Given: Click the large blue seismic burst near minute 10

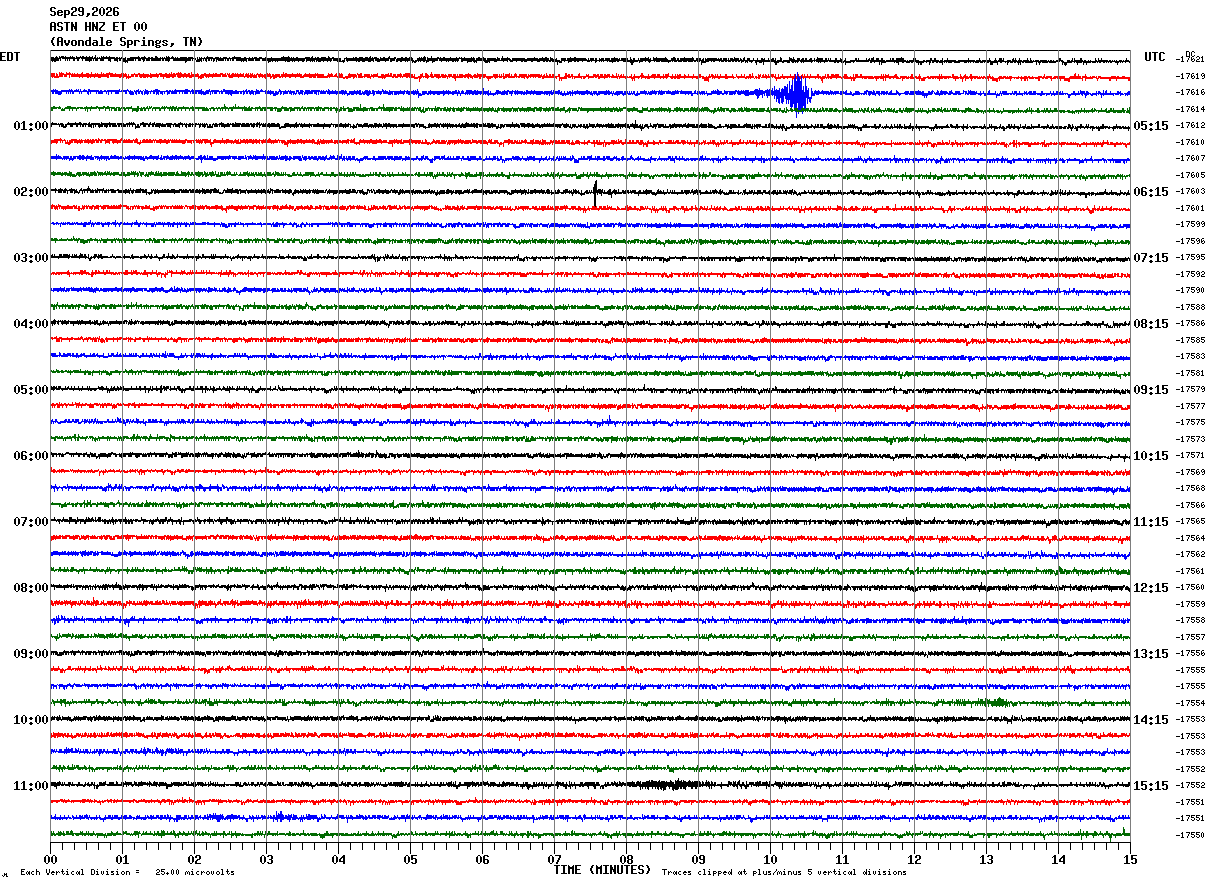Looking at the screenshot, I should (x=795, y=94).
